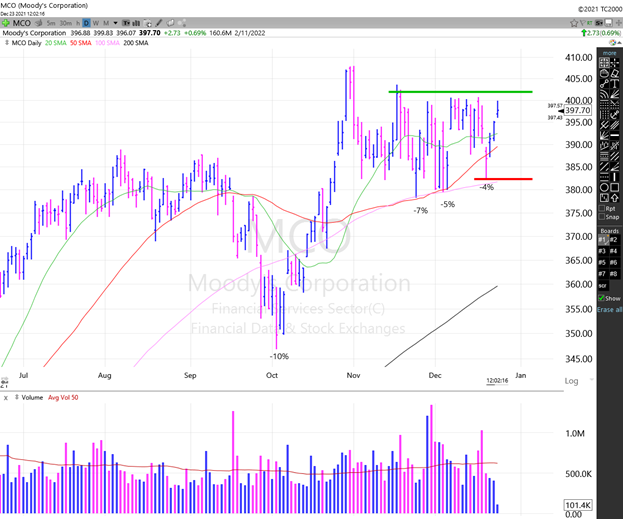Select drawing board #8
This screenshot has width=623, height=519.
coord(614,274)
